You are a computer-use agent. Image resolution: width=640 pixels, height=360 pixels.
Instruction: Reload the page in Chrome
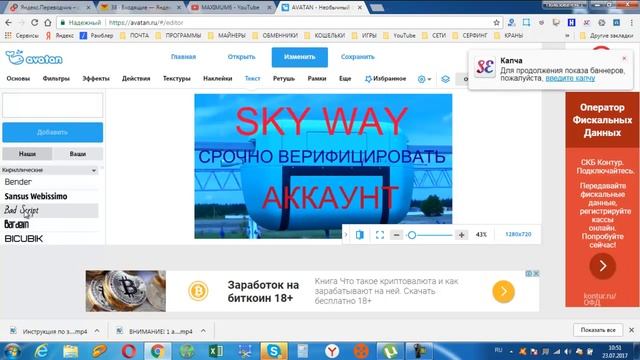click(x=34, y=23)
